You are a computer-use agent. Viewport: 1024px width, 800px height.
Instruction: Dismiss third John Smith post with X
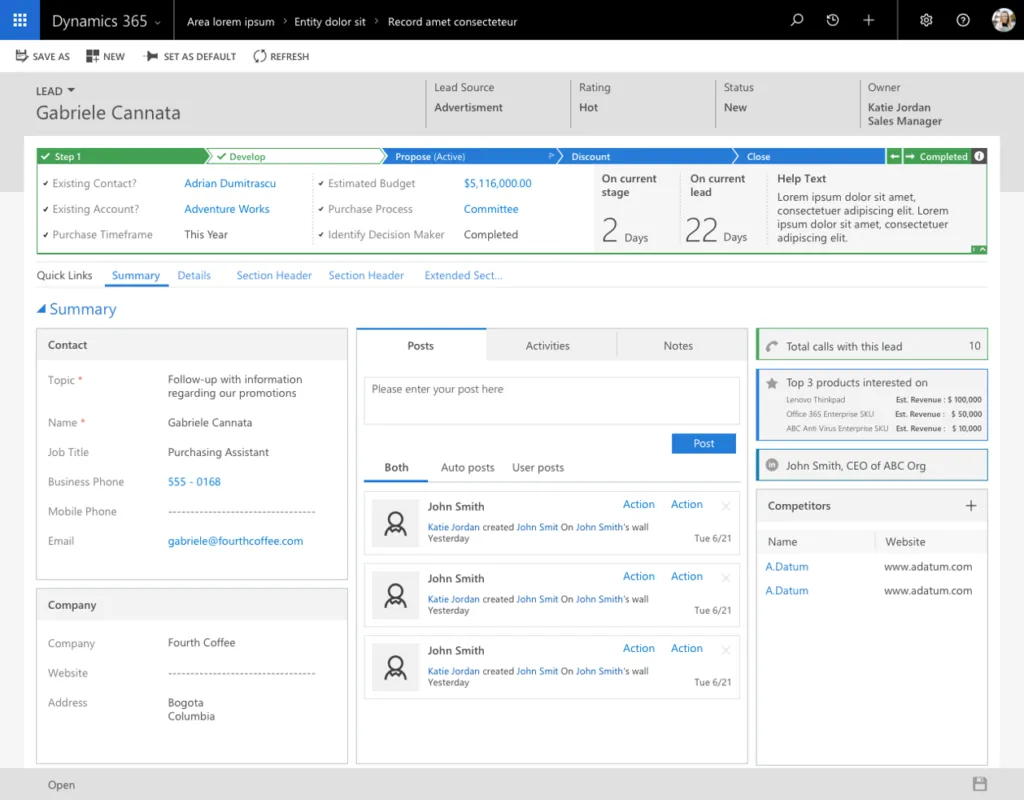pyautogui.click(x=726, y=649)
